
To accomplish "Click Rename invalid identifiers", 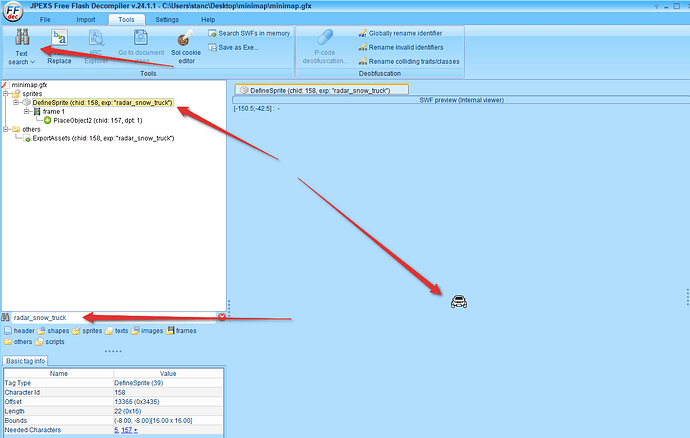I will tap(401, 48).
